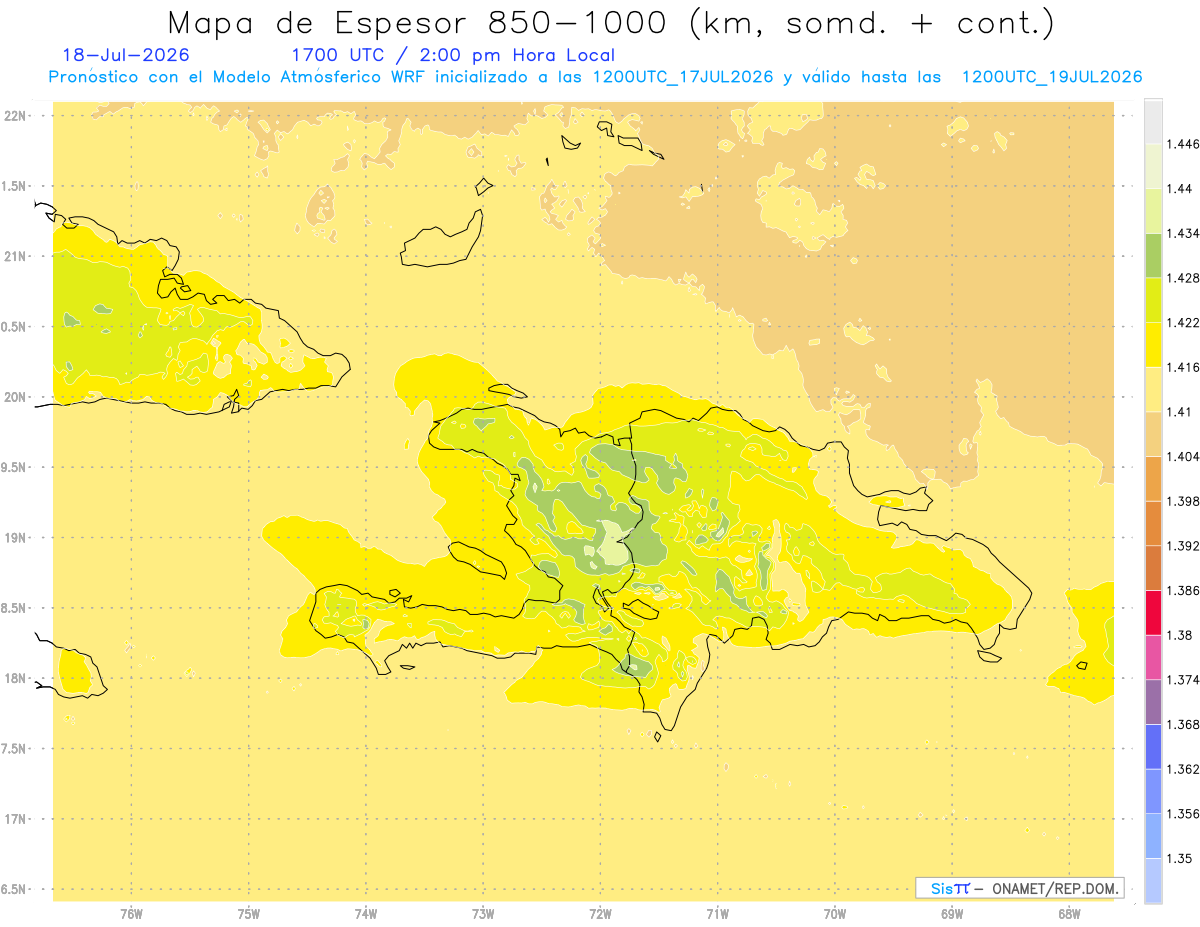1200x927 pixels.
Task: Select the date label '18-Jul-2026'
Action: (x=126, y=55)
